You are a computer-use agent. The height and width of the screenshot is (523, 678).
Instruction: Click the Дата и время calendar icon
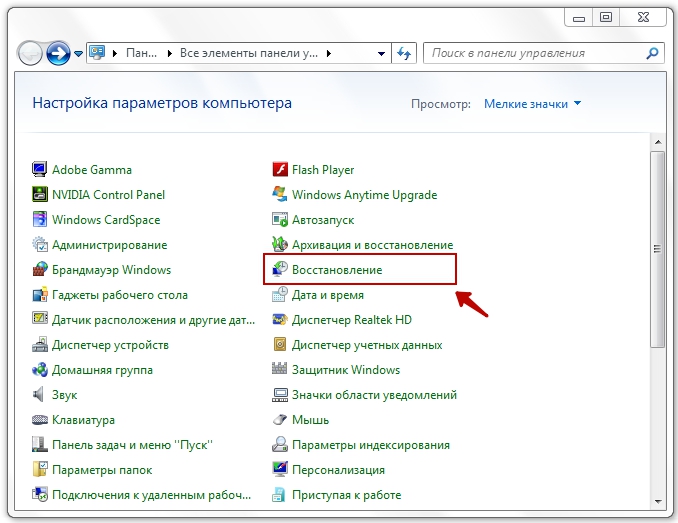pyautogui.click(x=280, y=294)
